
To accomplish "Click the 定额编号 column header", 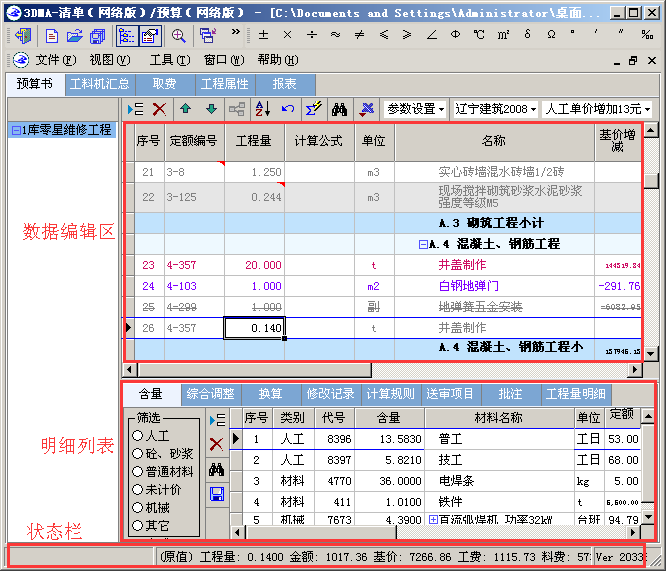I will click(194, 142).
